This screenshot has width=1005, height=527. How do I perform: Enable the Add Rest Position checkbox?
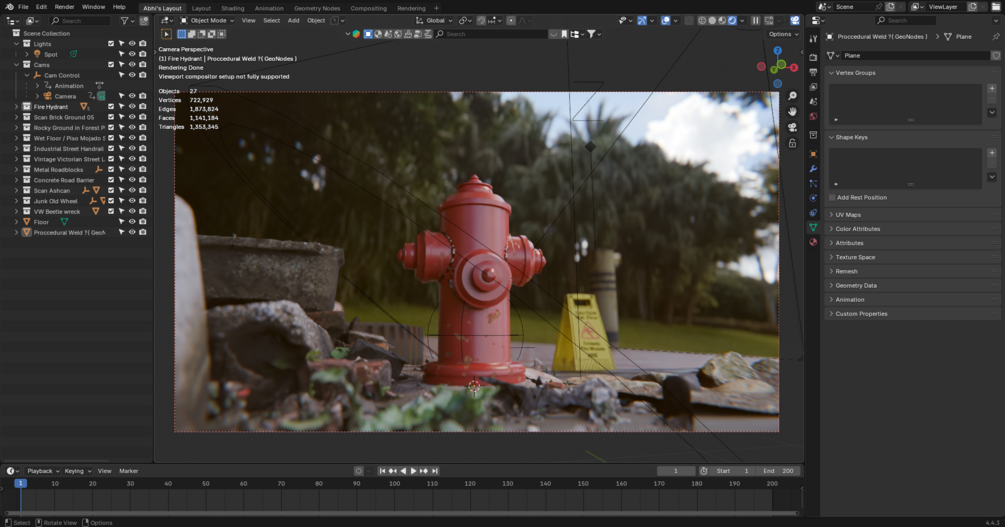click(832, 197)
